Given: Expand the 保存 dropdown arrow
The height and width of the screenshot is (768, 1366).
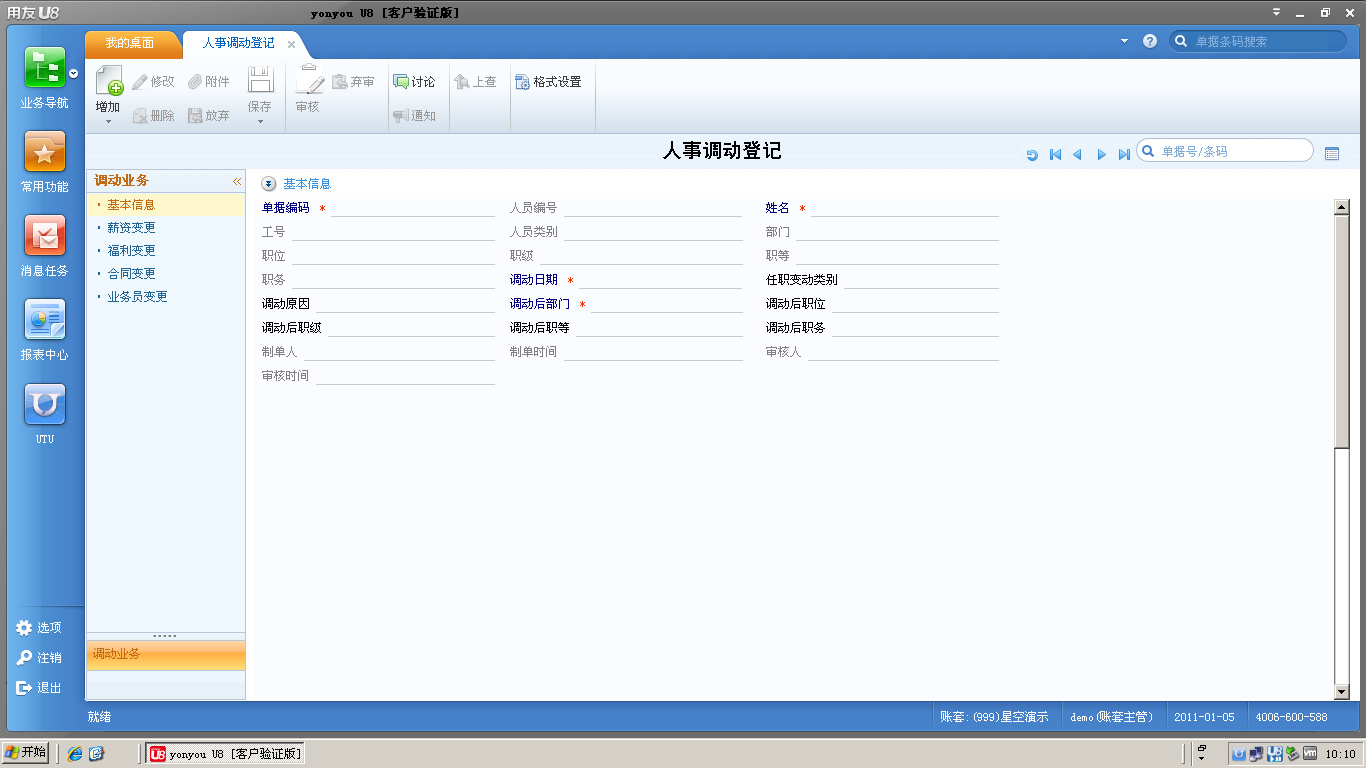Looking at the screenshot, I should pos(260,122).
